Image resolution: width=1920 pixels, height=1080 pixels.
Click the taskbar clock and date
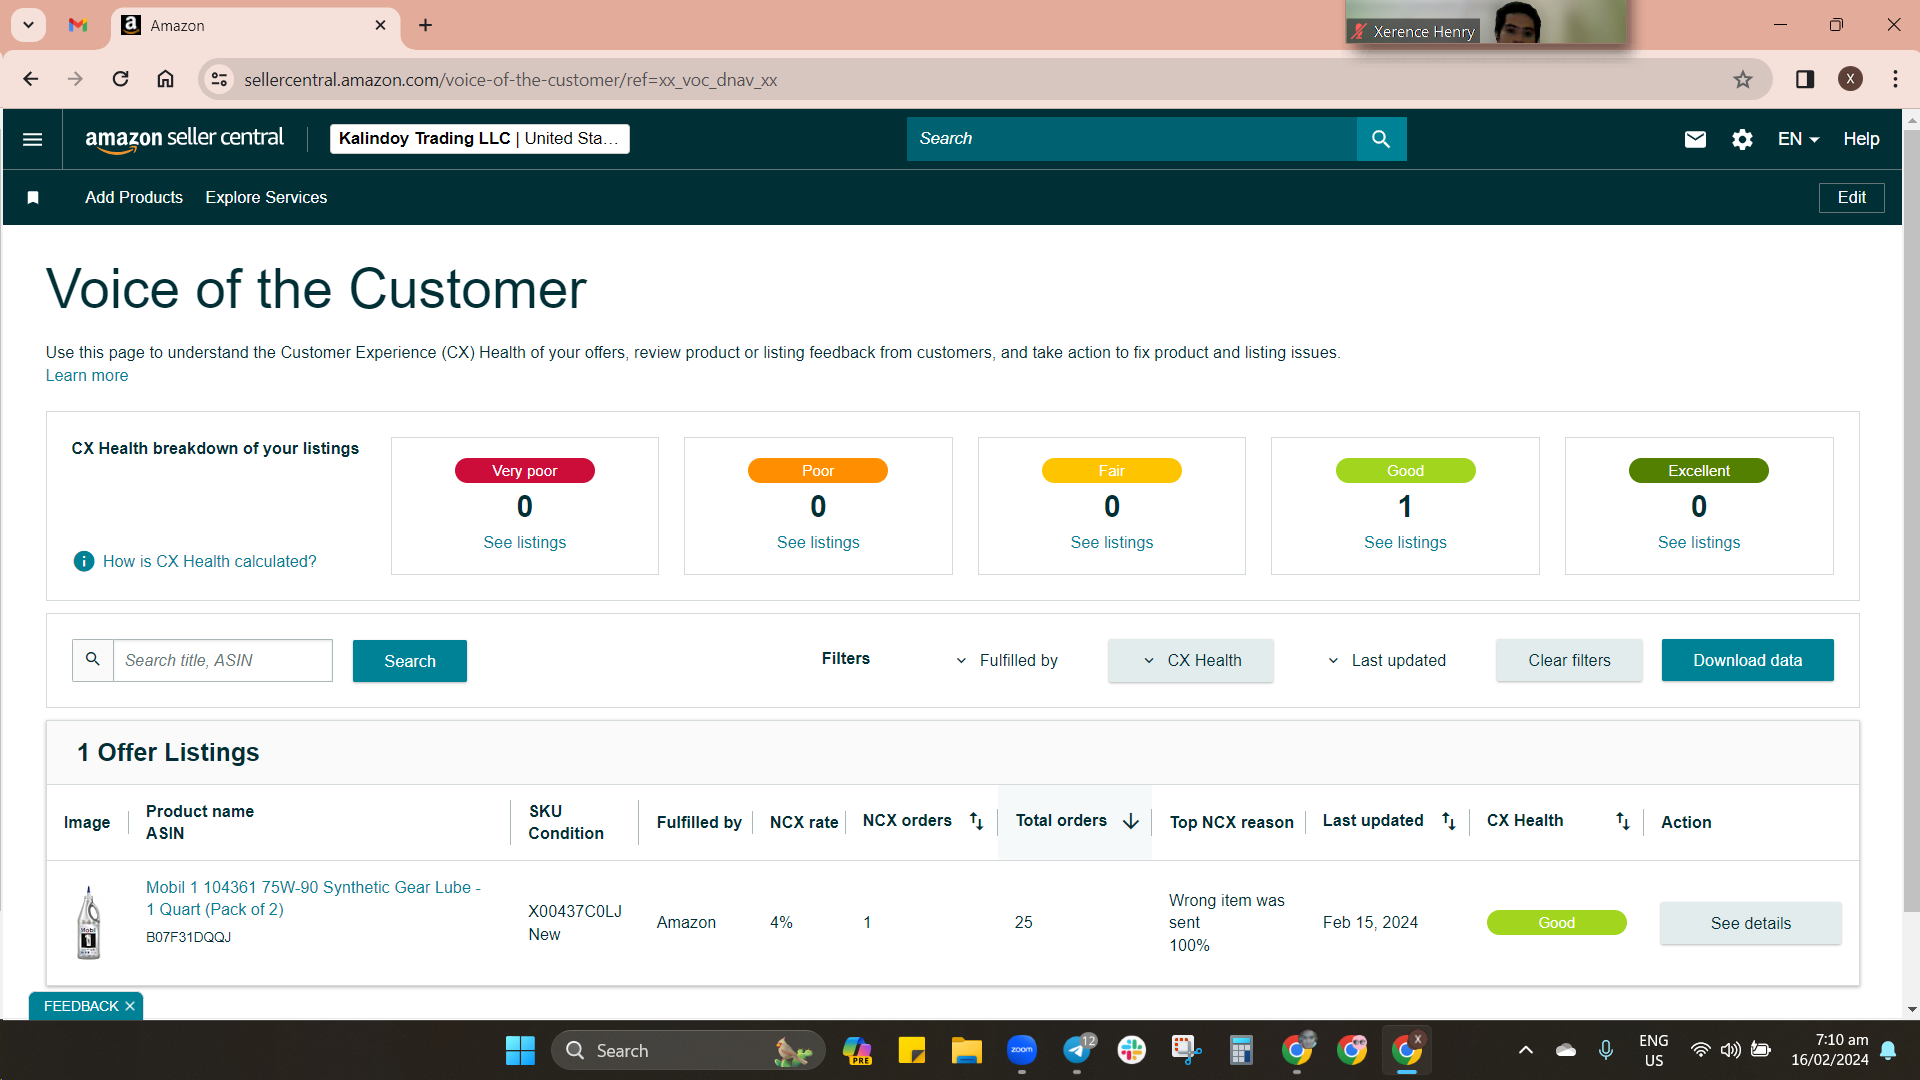coord(1830,1050)
